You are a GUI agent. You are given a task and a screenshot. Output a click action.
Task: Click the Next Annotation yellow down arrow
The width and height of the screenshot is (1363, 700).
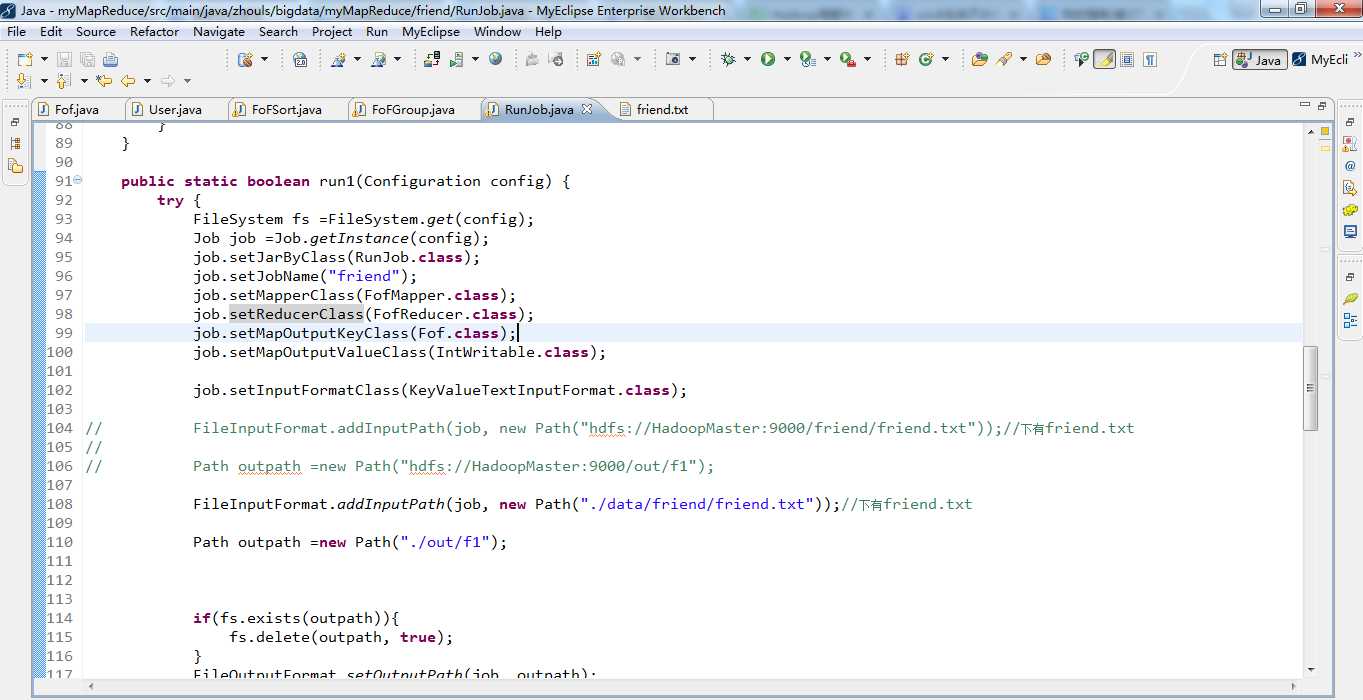click(x=23, y=81)
